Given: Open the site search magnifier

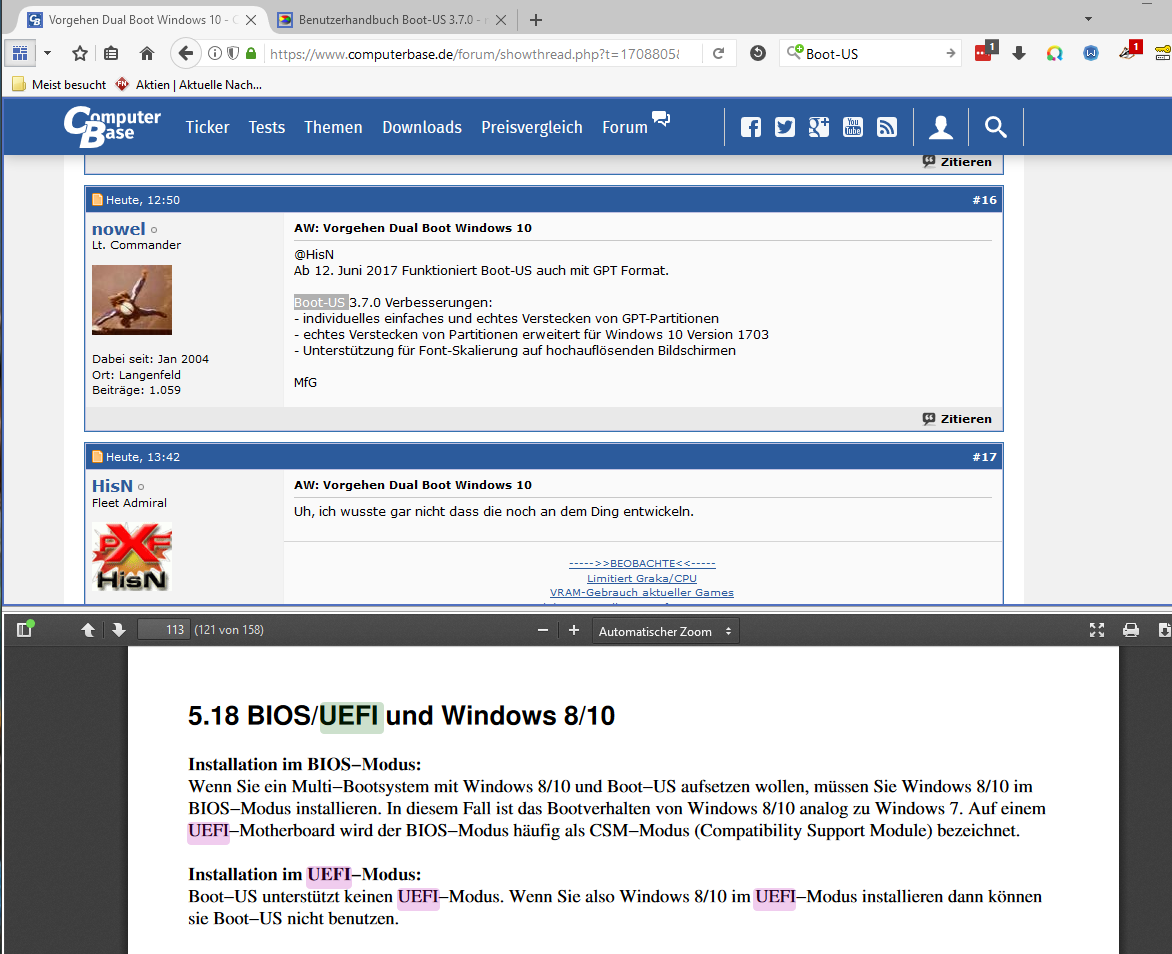Looking at the screenshot, I should [995, 127].
